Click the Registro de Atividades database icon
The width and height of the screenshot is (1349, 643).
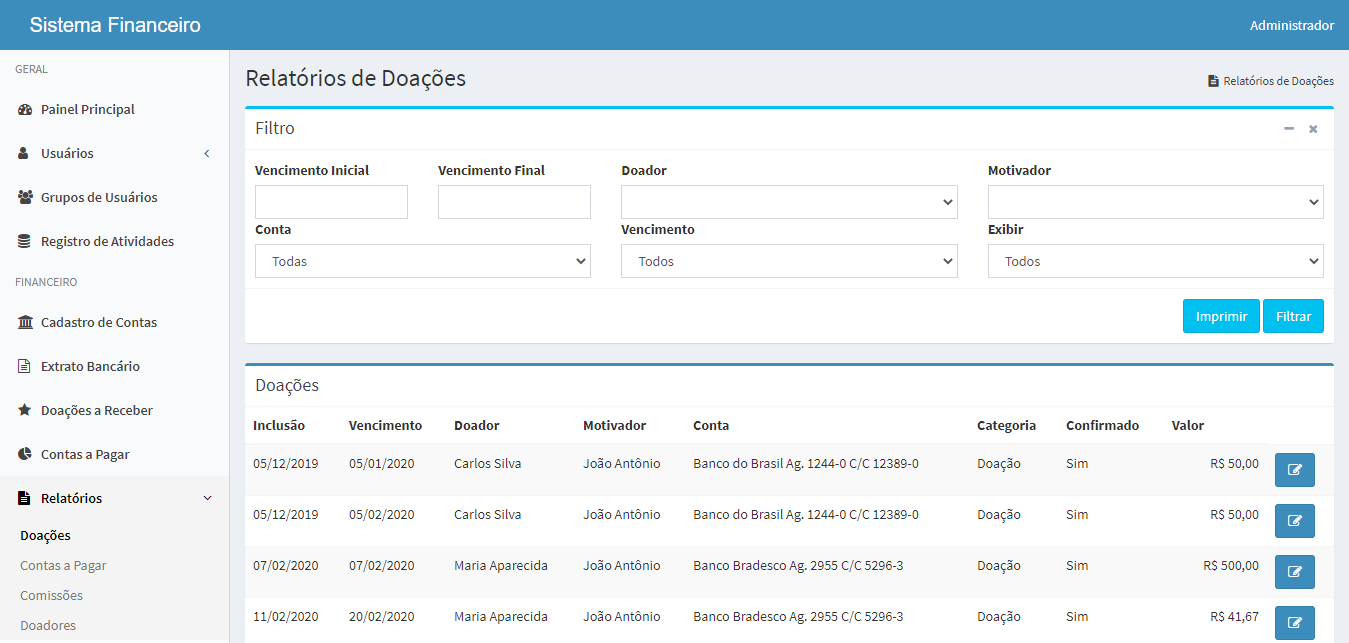pos(25,242)
